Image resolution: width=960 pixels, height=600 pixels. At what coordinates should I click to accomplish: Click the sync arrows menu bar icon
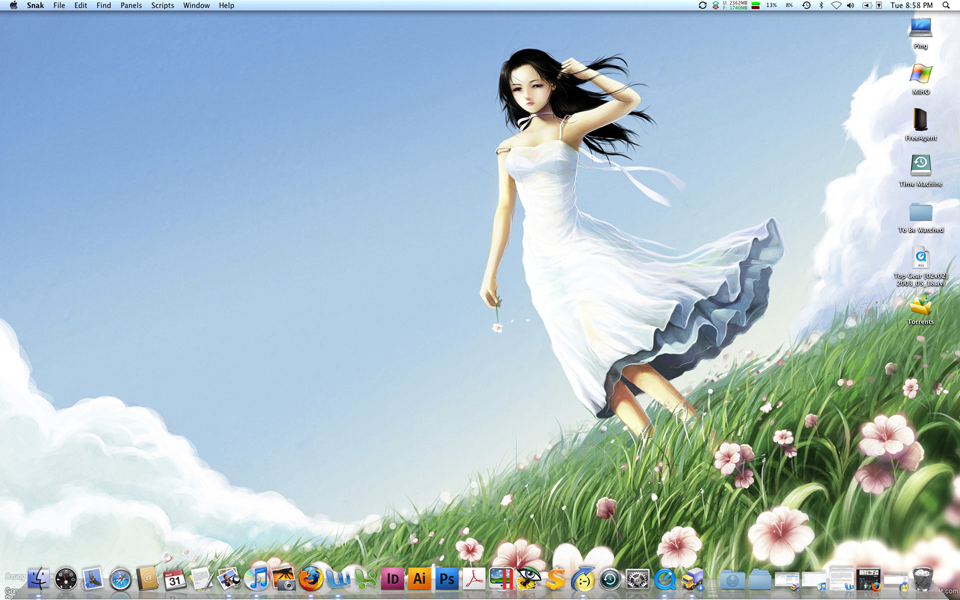702,6
